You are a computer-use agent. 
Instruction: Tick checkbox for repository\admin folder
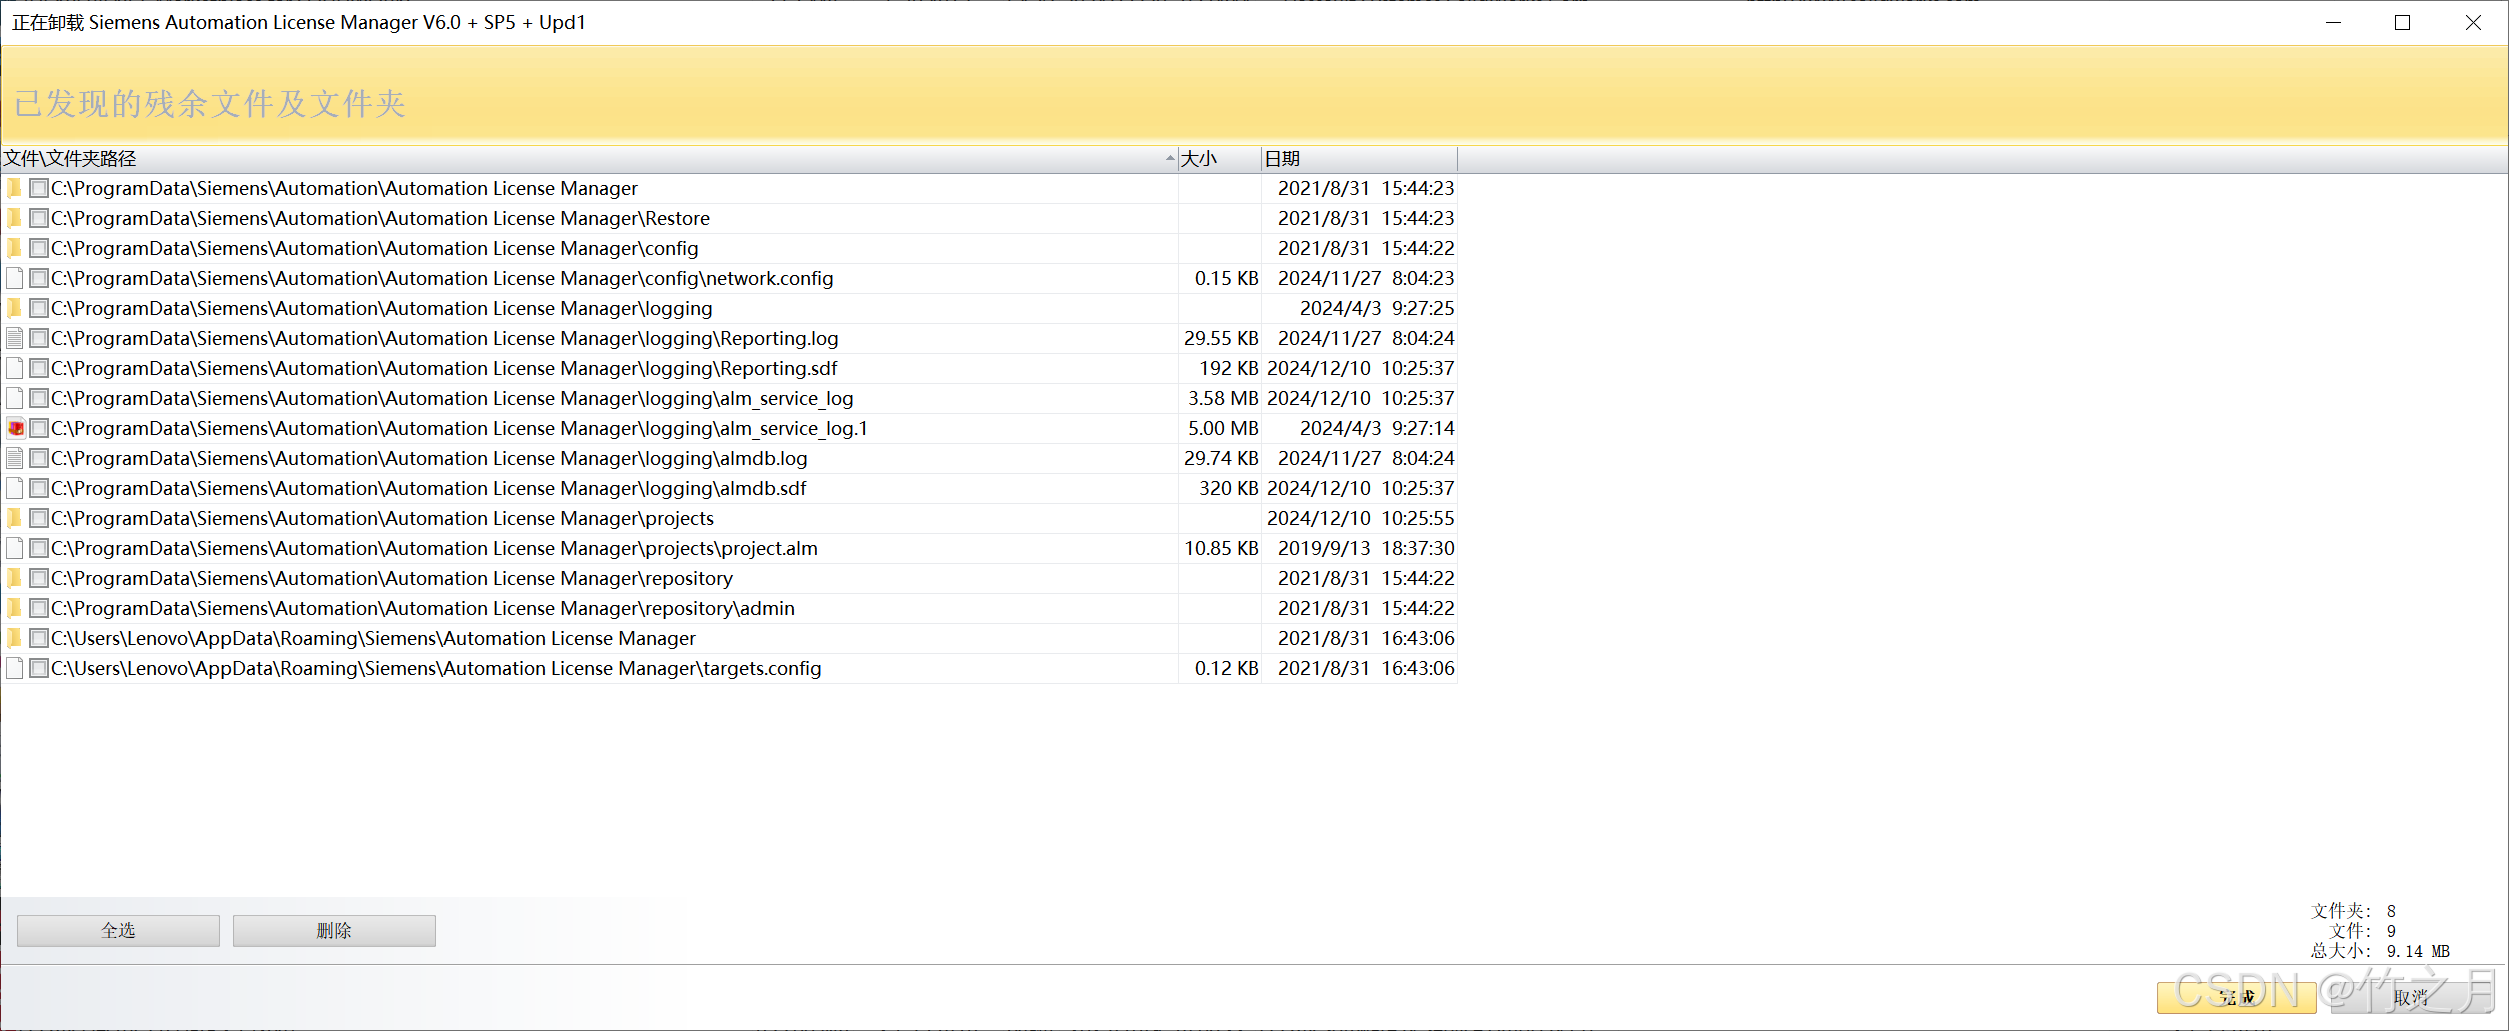point(39,608)
